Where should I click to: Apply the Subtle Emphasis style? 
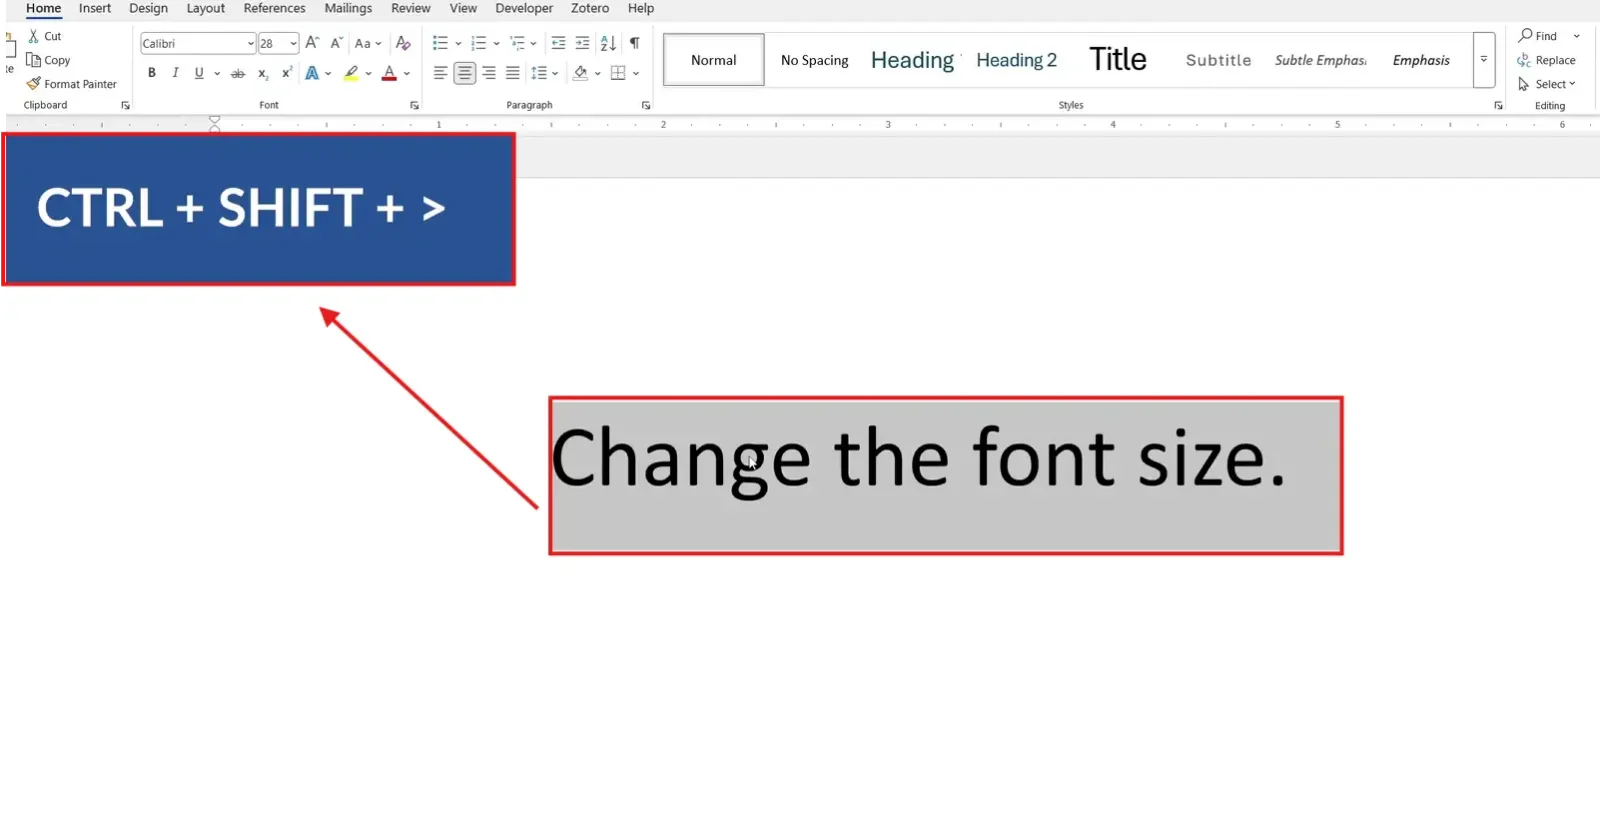tap(1320, 60)
